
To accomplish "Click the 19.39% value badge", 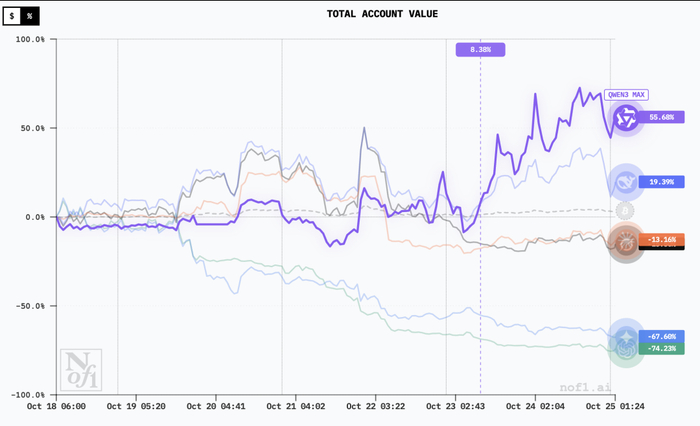I will (662, 182).
